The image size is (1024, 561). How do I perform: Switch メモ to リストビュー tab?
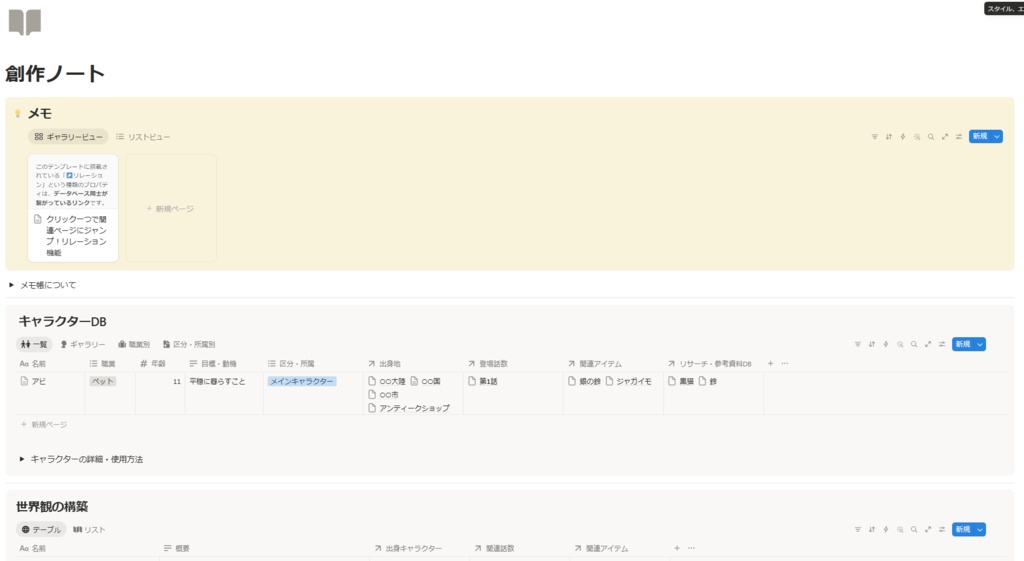tap(143, 136)
